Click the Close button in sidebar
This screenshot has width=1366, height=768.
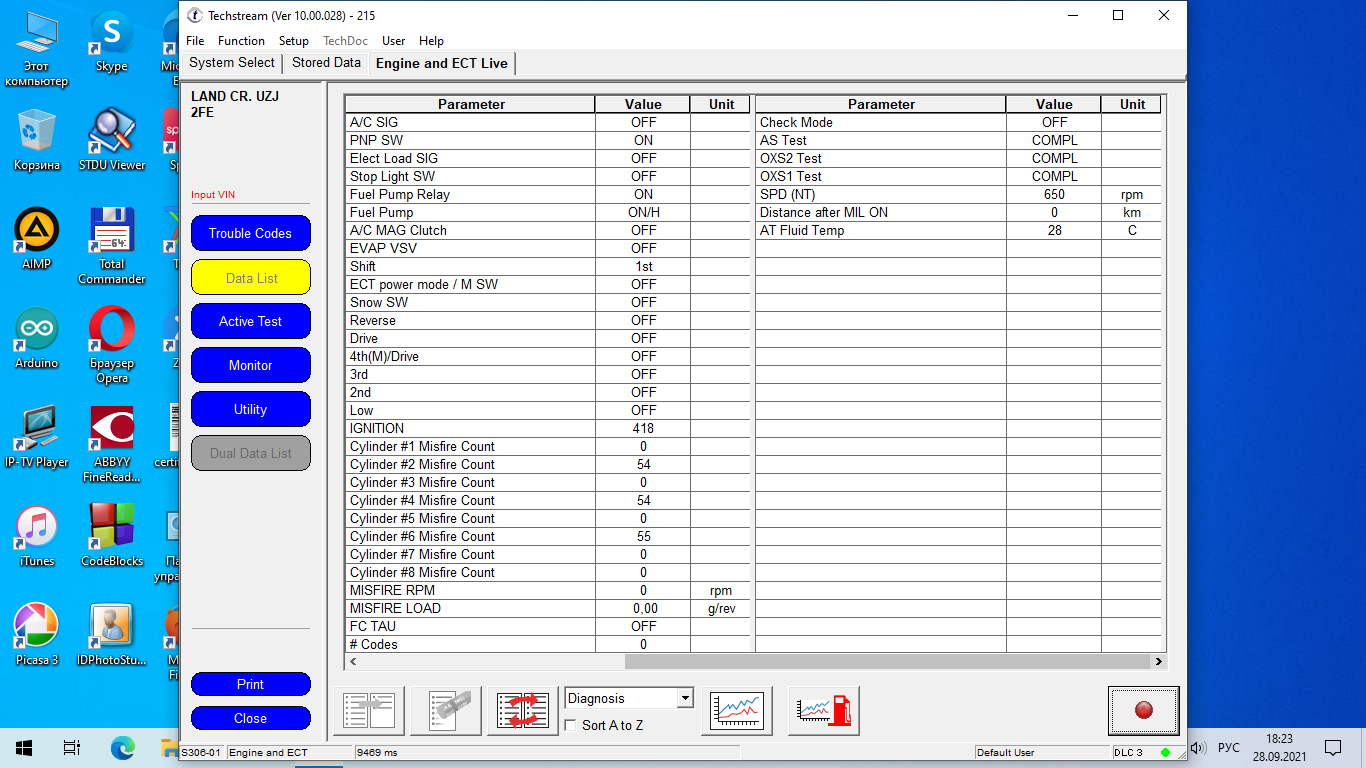[x=250, y=718]
